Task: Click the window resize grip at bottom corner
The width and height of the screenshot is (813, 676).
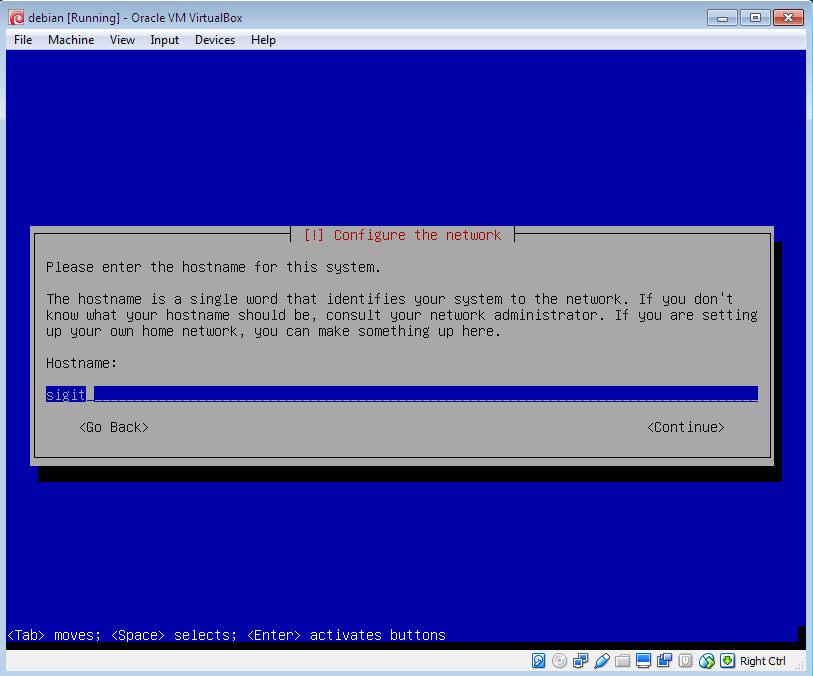Action: pos(801,665)
